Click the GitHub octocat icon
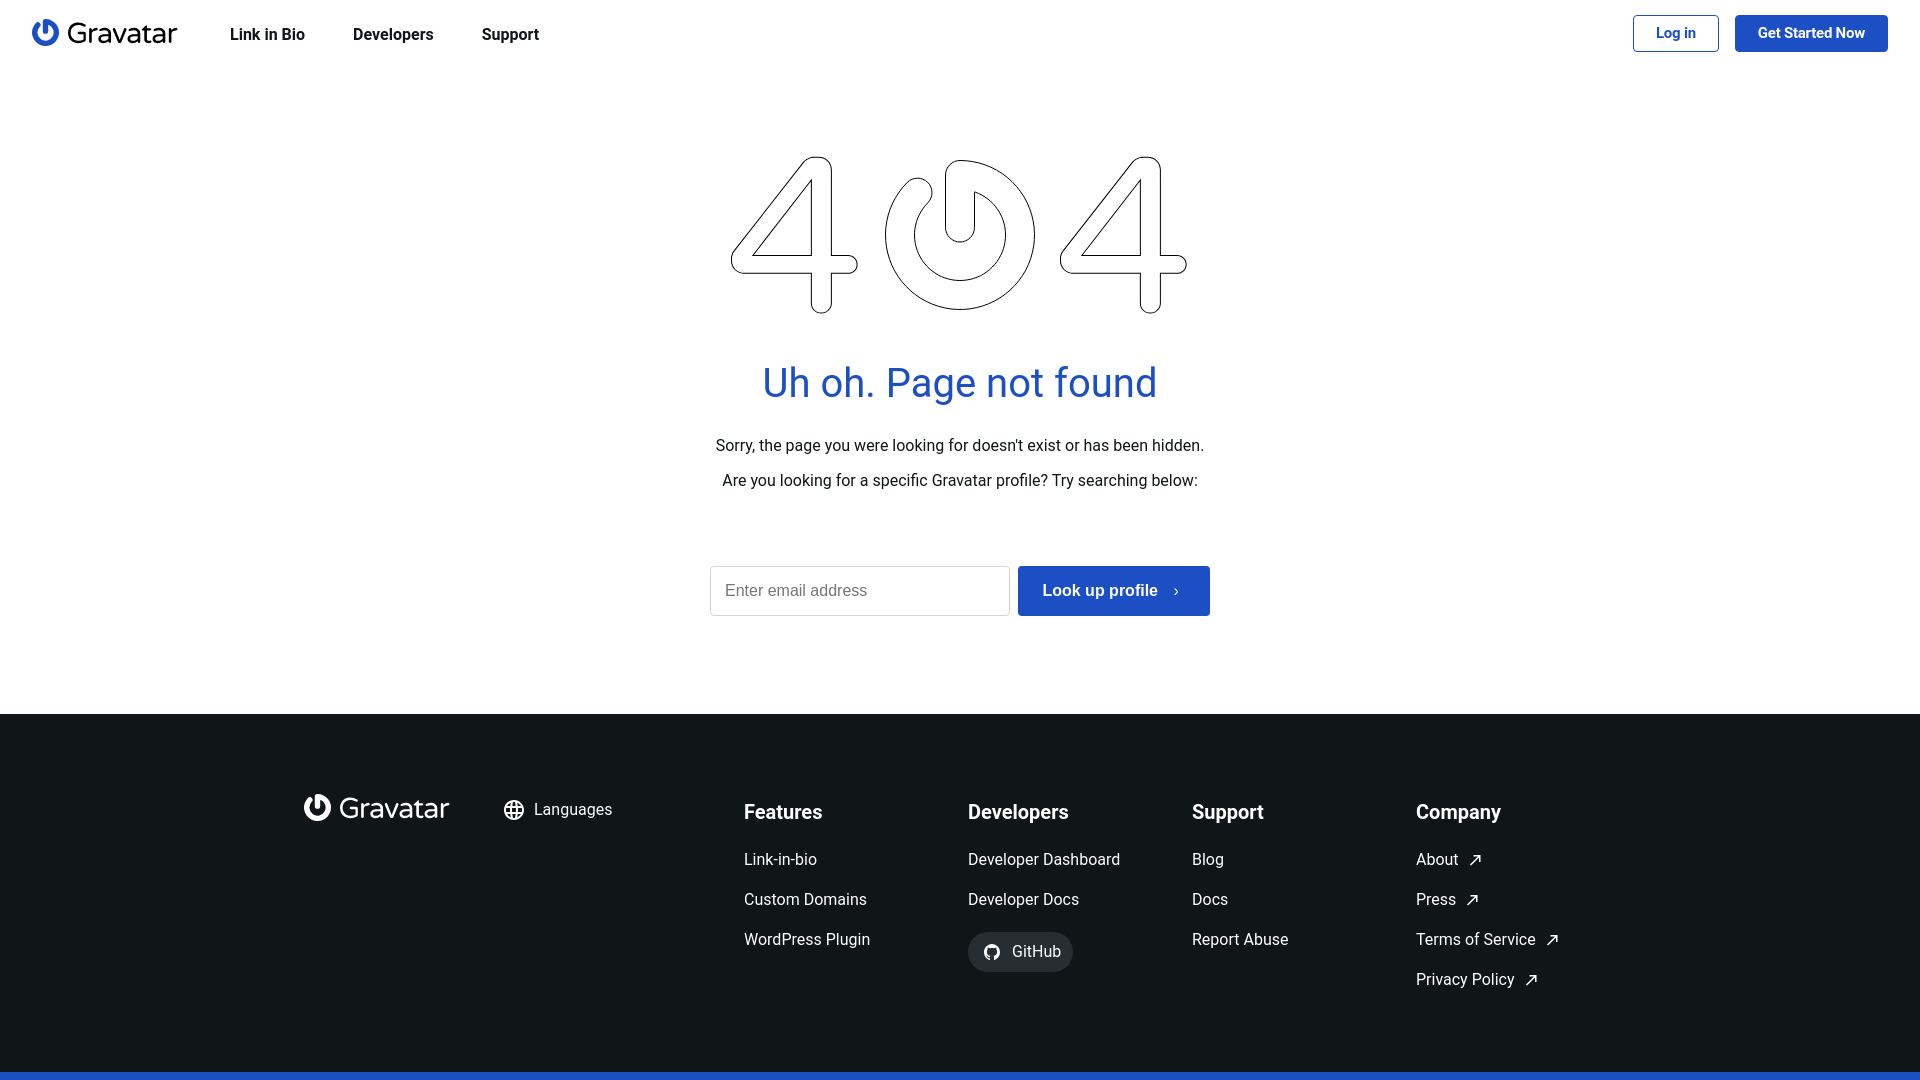 click(x=992, y=952)
